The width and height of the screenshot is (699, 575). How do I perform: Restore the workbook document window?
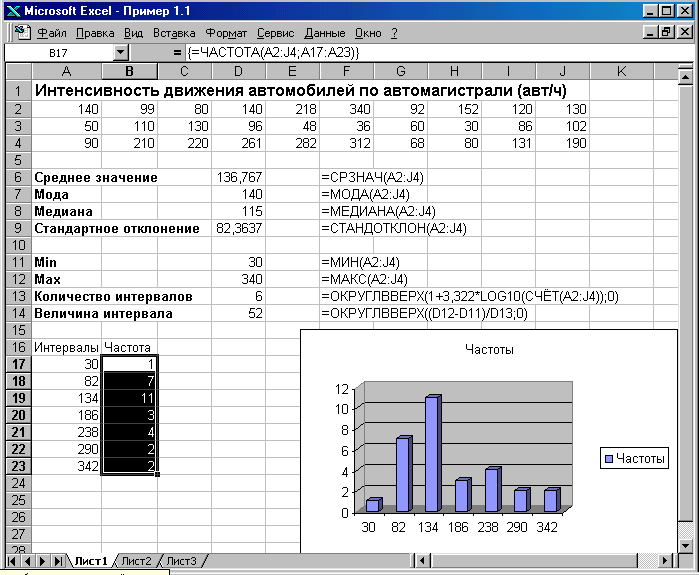666,32
